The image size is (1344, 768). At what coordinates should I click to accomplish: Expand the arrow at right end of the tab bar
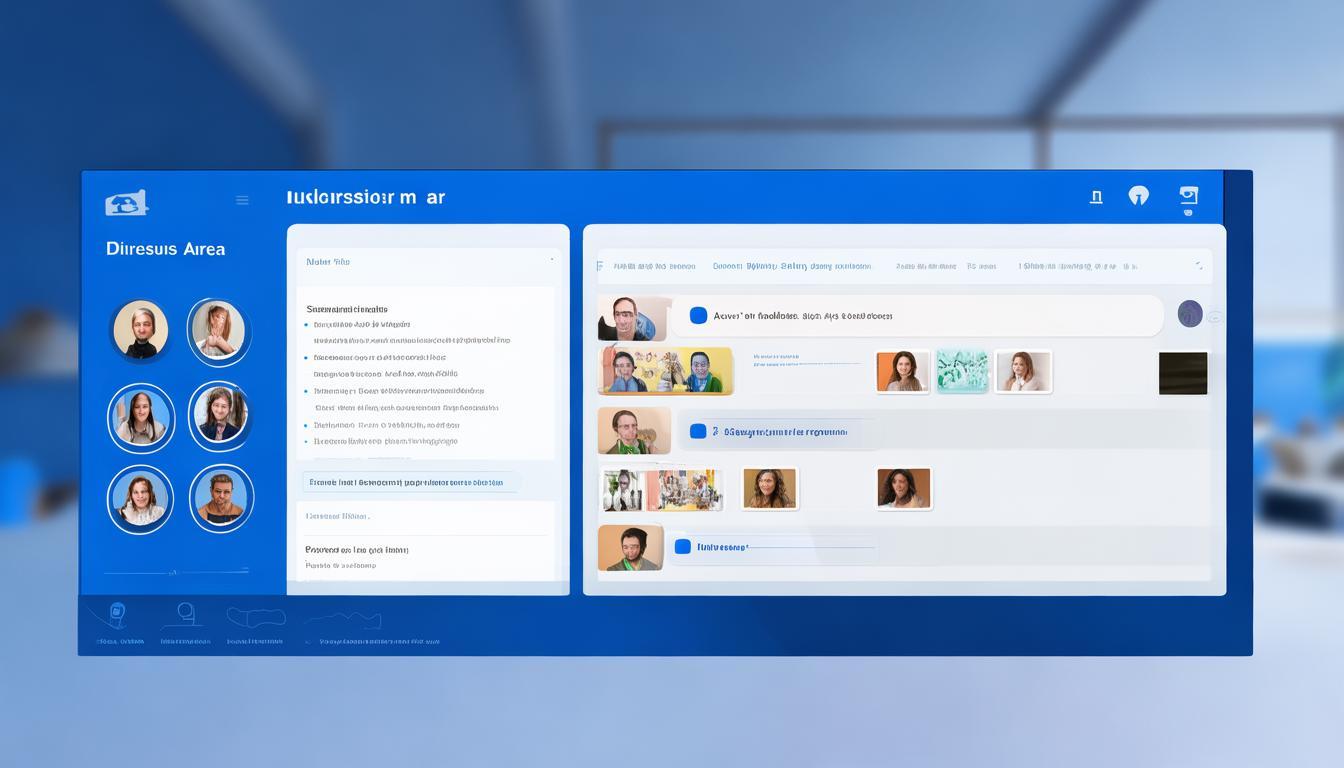(1198, 266)
